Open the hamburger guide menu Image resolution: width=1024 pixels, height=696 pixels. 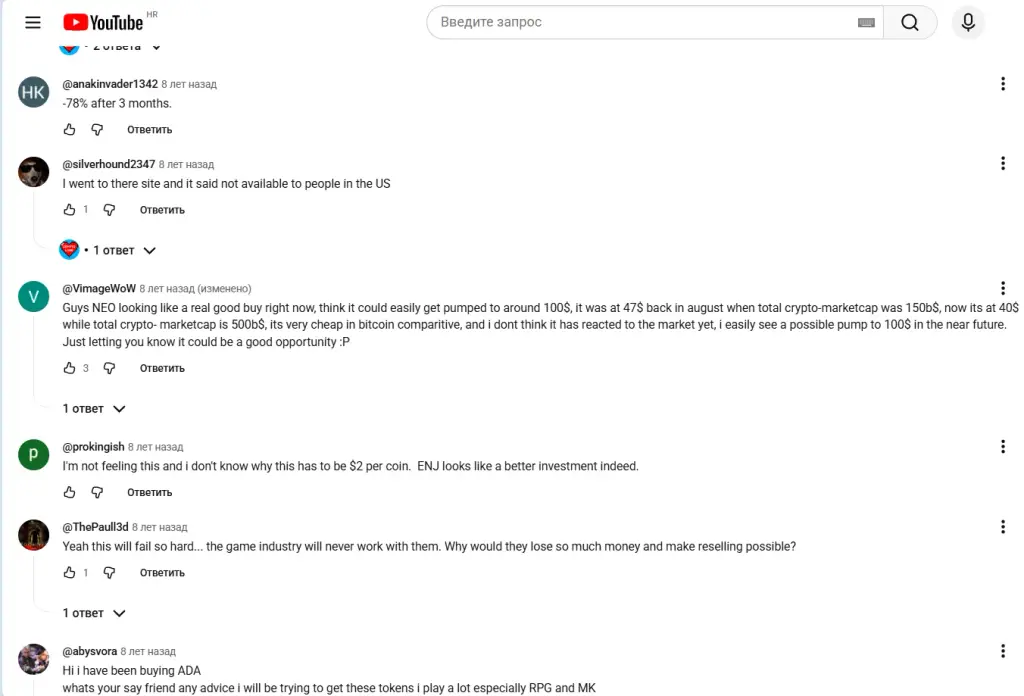click(x=33, y=22)
